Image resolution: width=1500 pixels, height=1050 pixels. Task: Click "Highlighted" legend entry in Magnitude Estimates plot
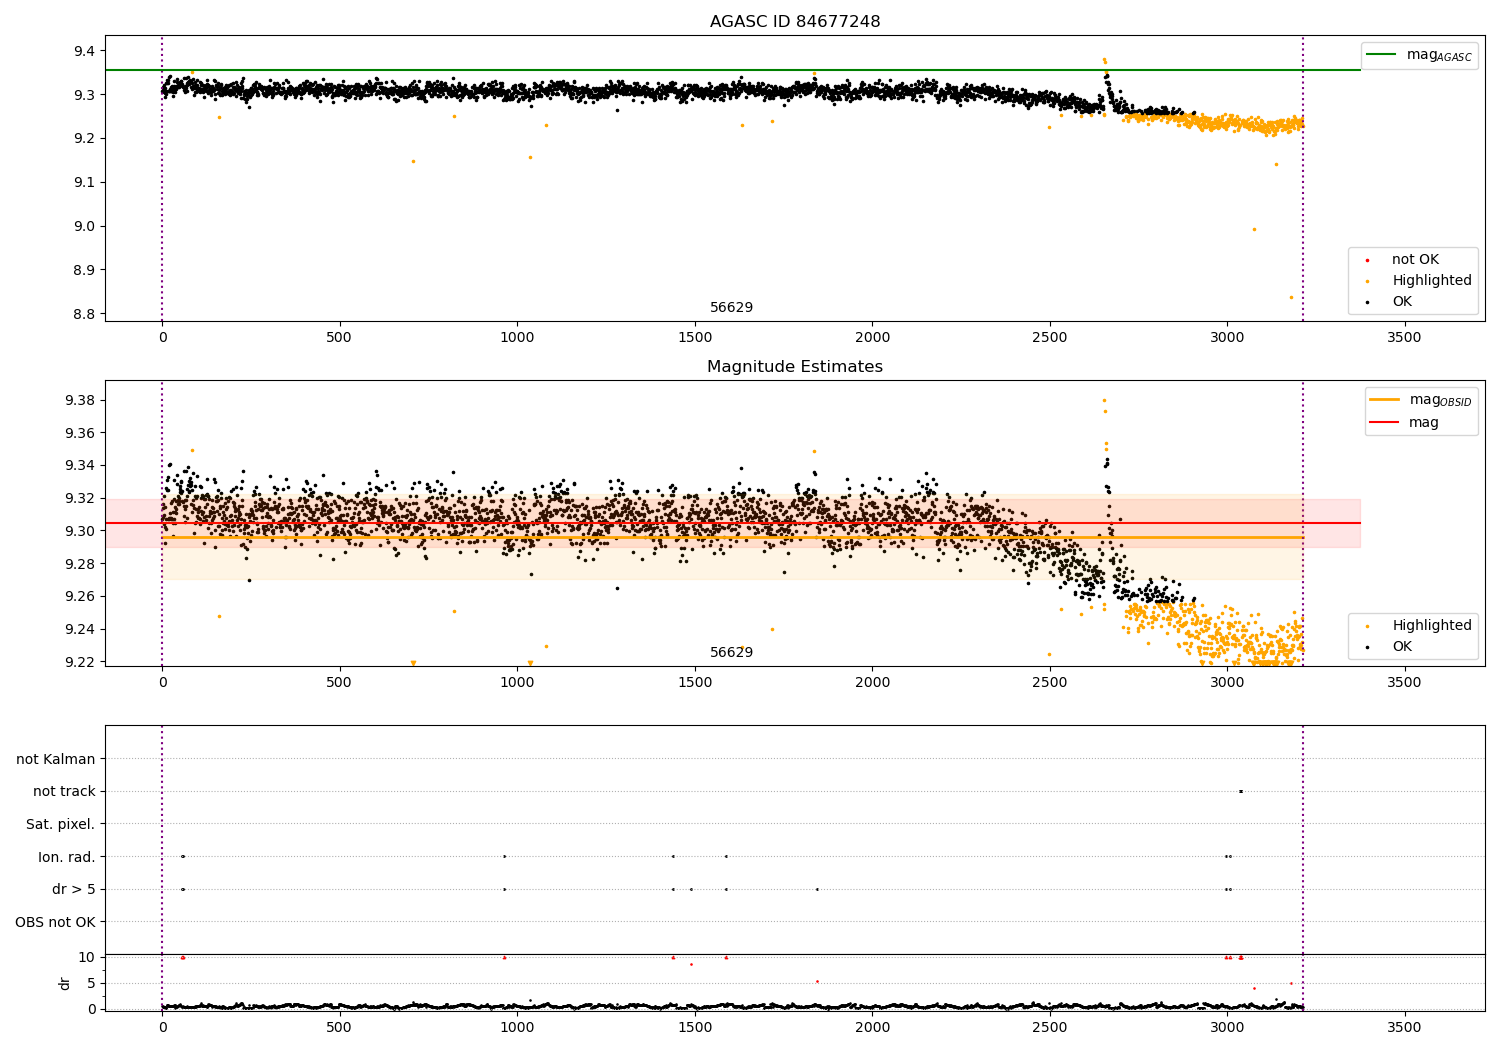pyautogui.click(x=1432, y=626)
